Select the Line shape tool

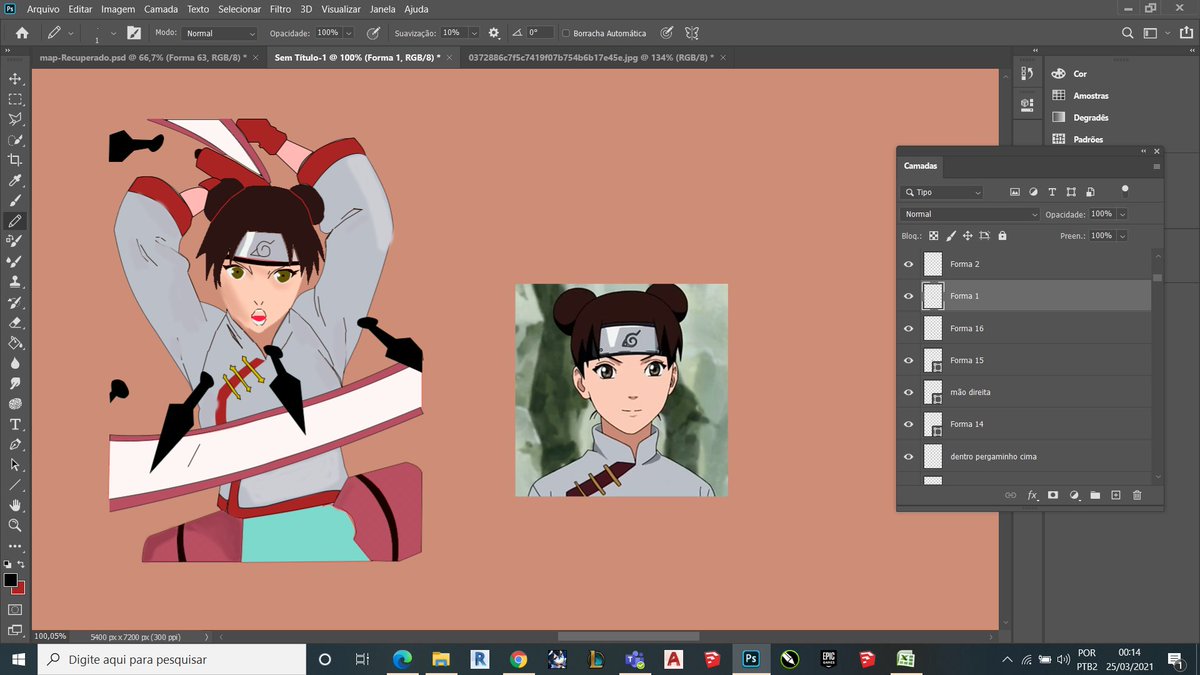15,484
